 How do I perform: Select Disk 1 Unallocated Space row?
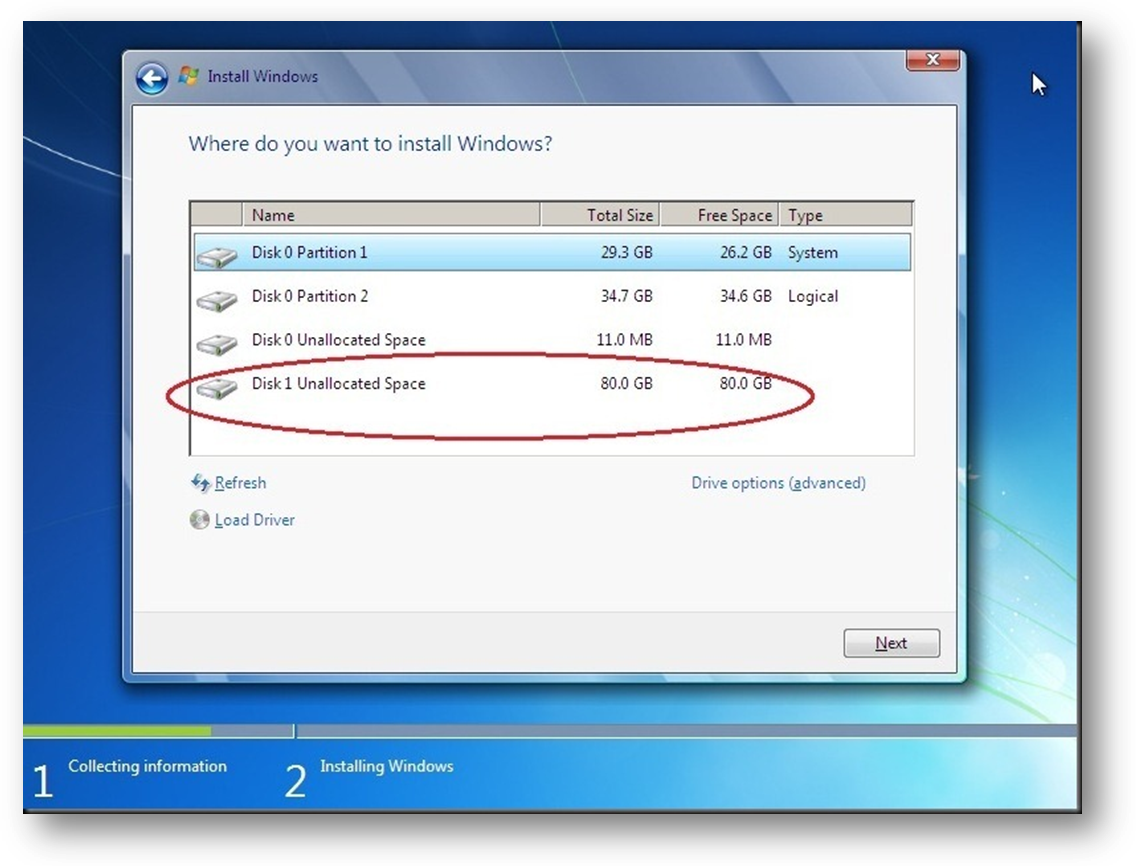[552, 383]
